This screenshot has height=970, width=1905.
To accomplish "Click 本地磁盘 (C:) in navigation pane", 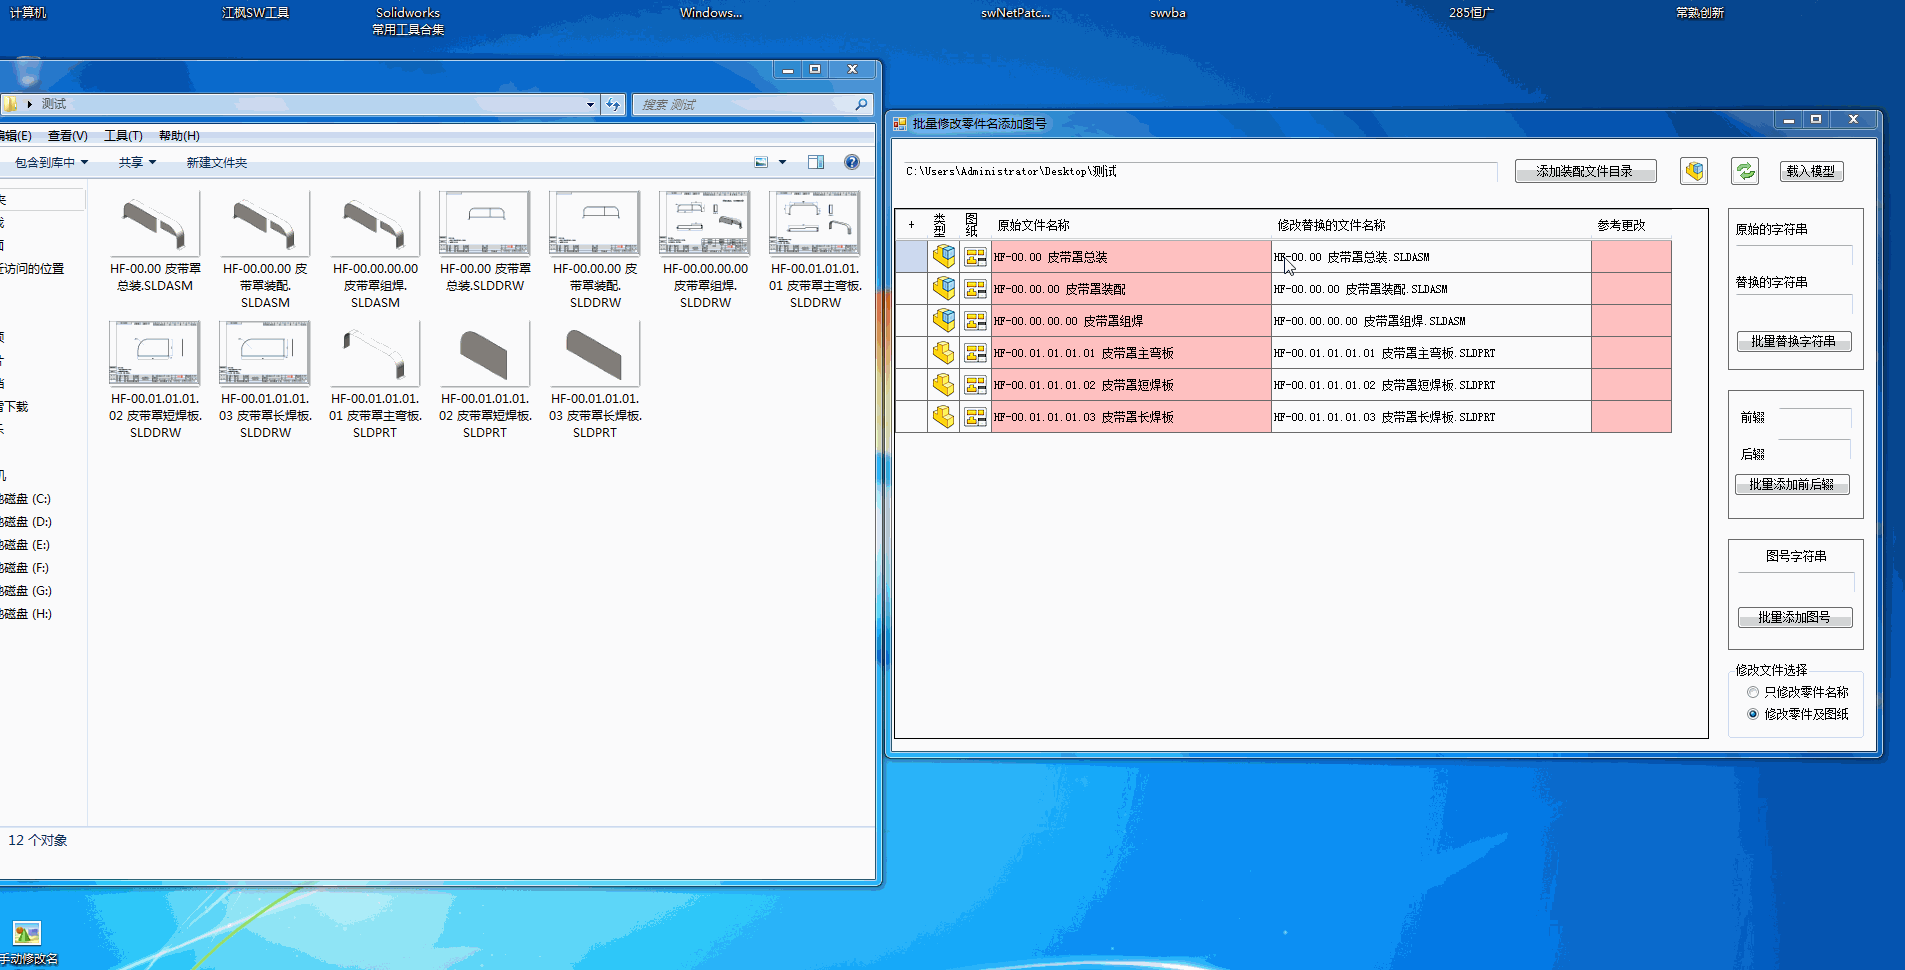I will click(26, 499).
